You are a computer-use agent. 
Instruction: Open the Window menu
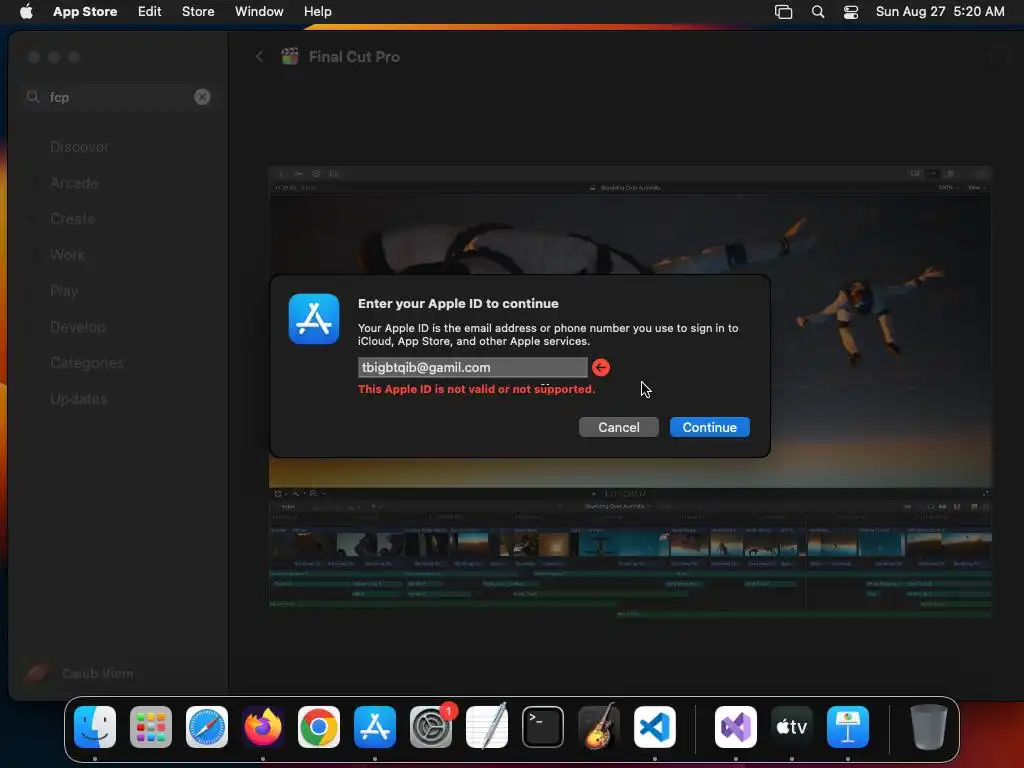(259, 11)
